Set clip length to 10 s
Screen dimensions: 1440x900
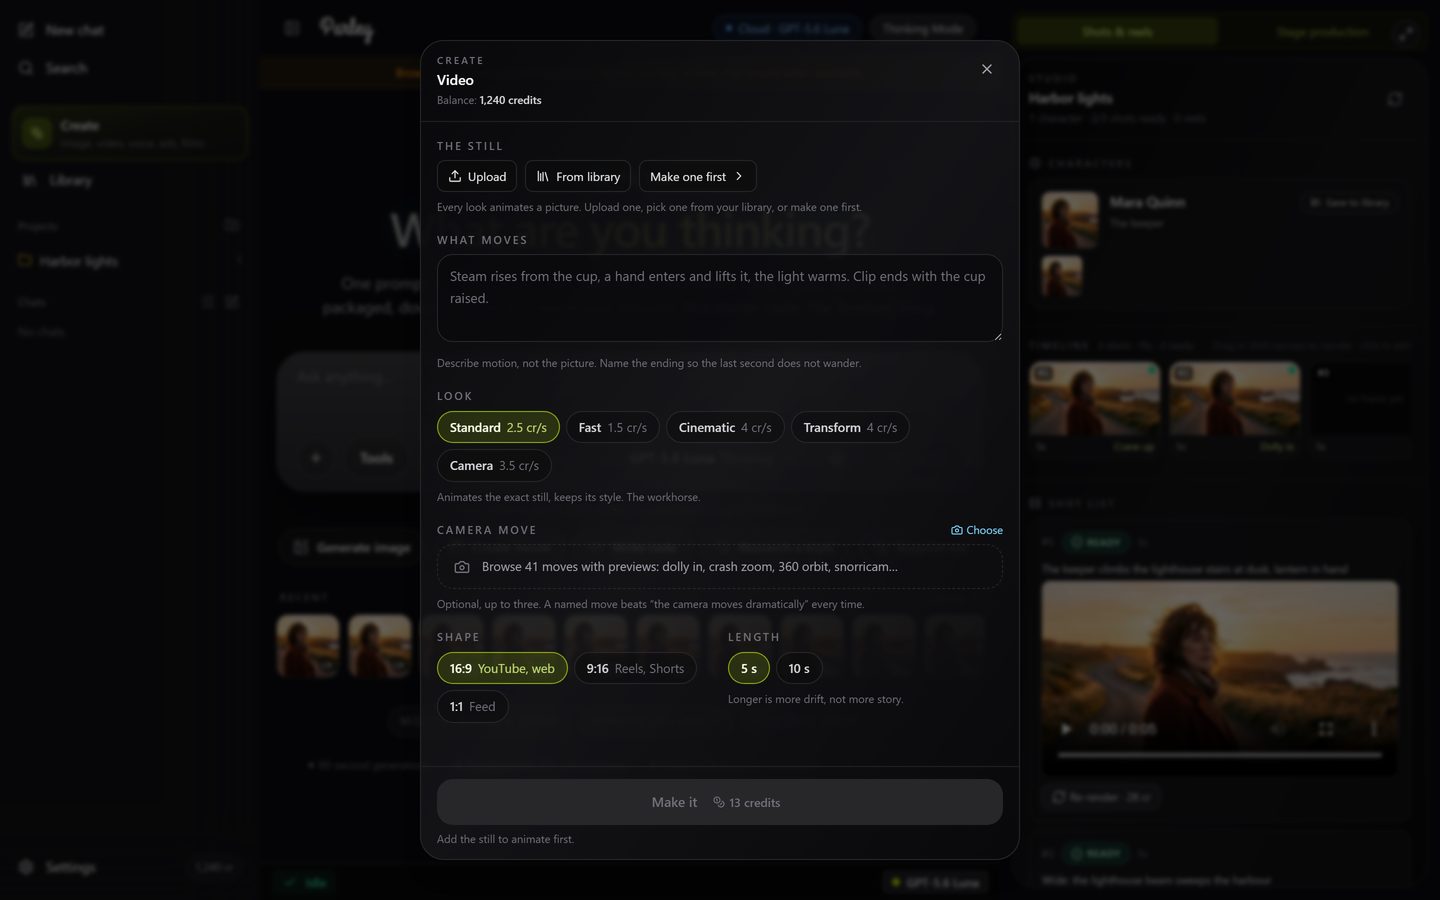[x=799, y=668]
